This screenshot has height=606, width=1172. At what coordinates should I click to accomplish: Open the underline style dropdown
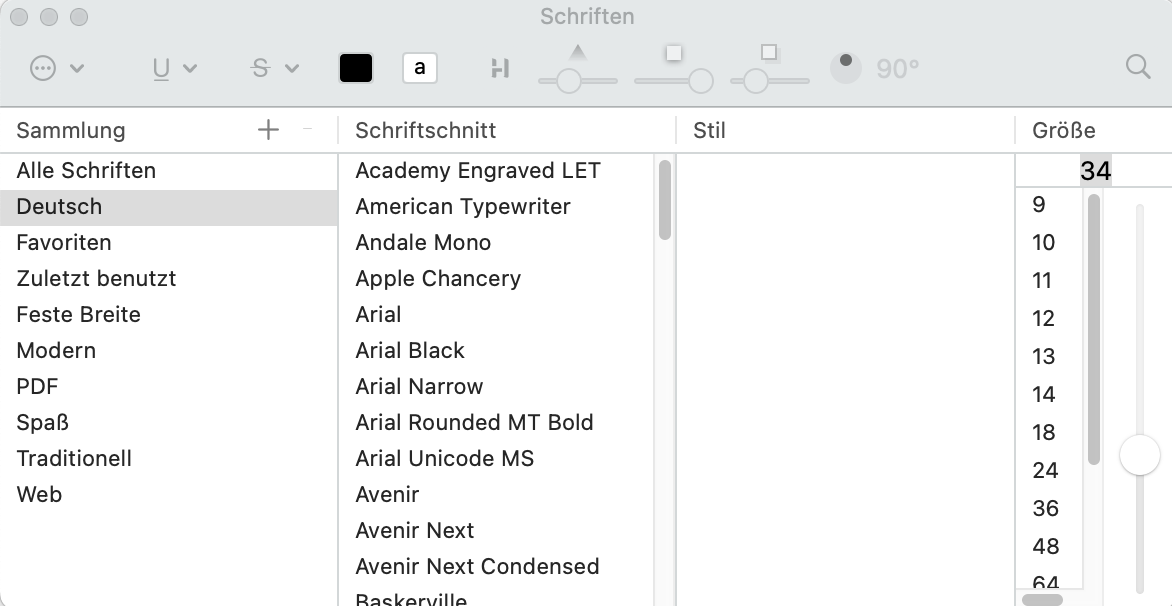(x=174, y=68)
